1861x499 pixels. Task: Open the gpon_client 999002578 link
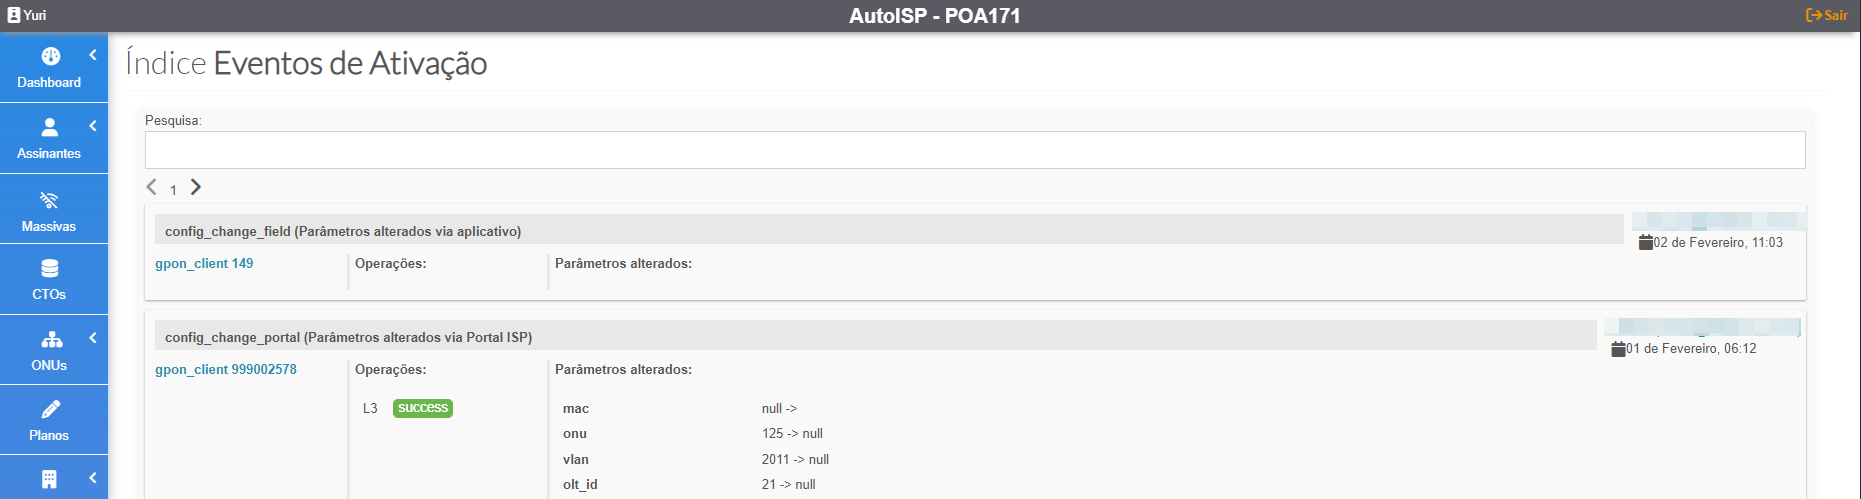click(226, 369)
